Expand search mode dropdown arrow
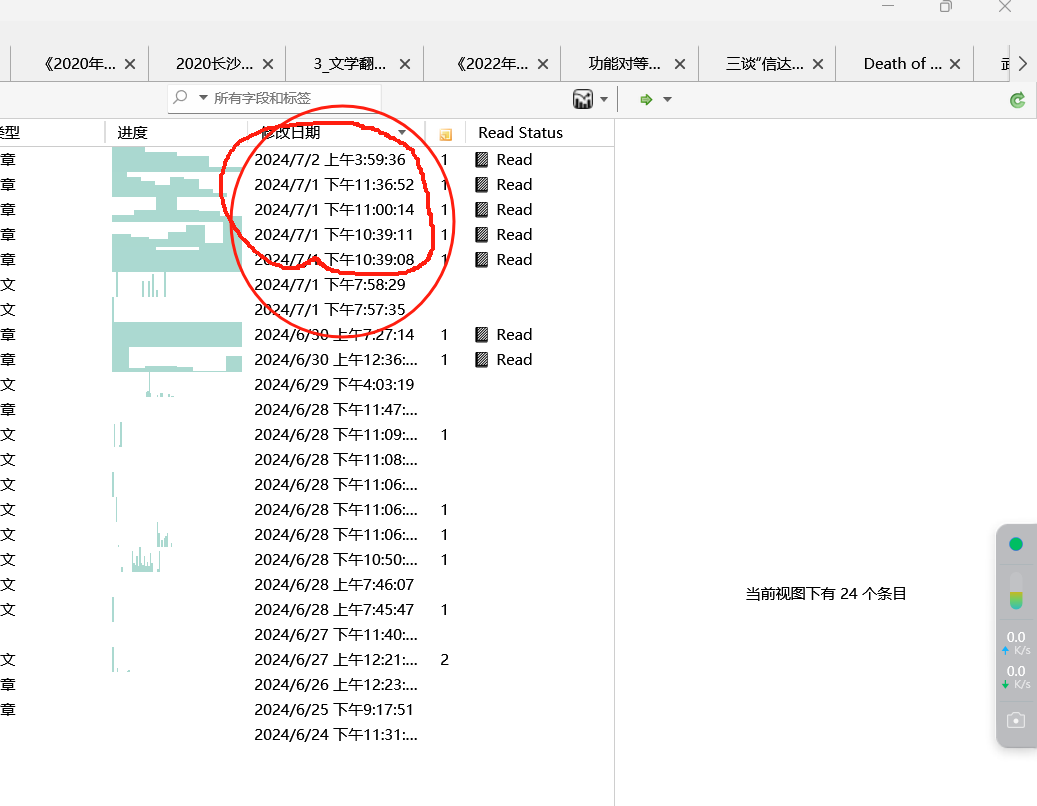The height and width of the screenshot is (806, 1037). pyautogui.click(x=203, y=98)
